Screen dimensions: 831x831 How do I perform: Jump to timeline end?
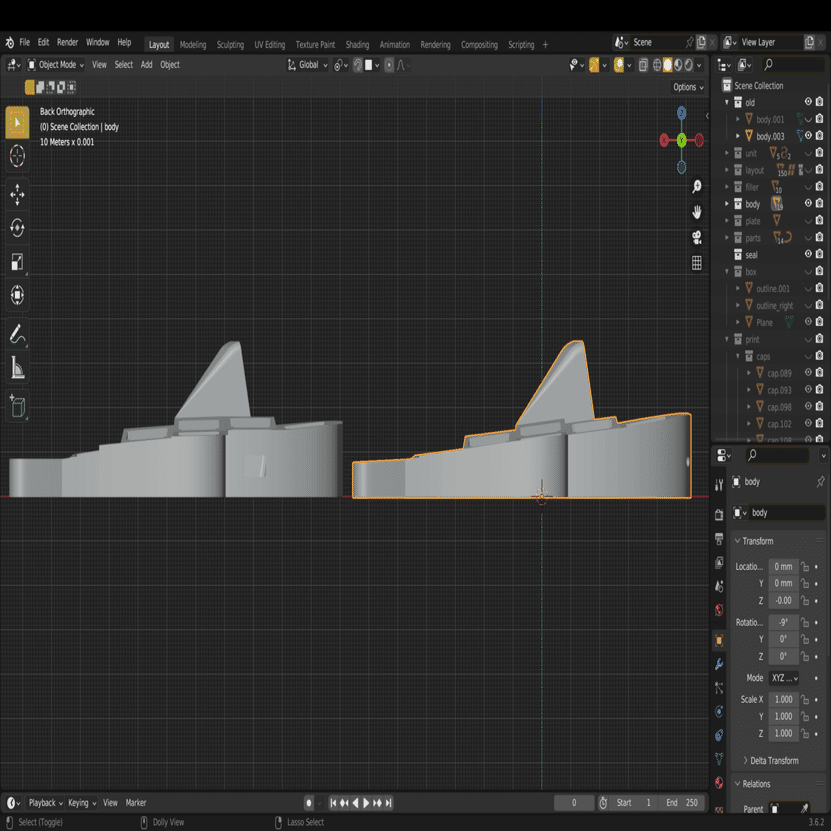pyautogui.click(x=388, y=803)
